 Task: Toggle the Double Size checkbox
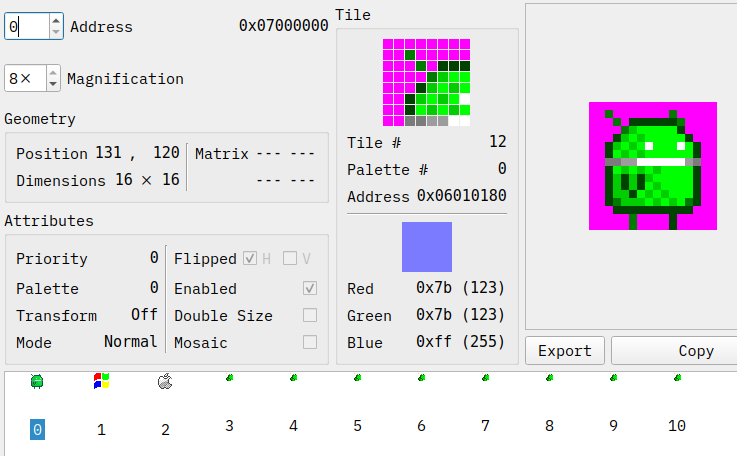tap(310, 316)
